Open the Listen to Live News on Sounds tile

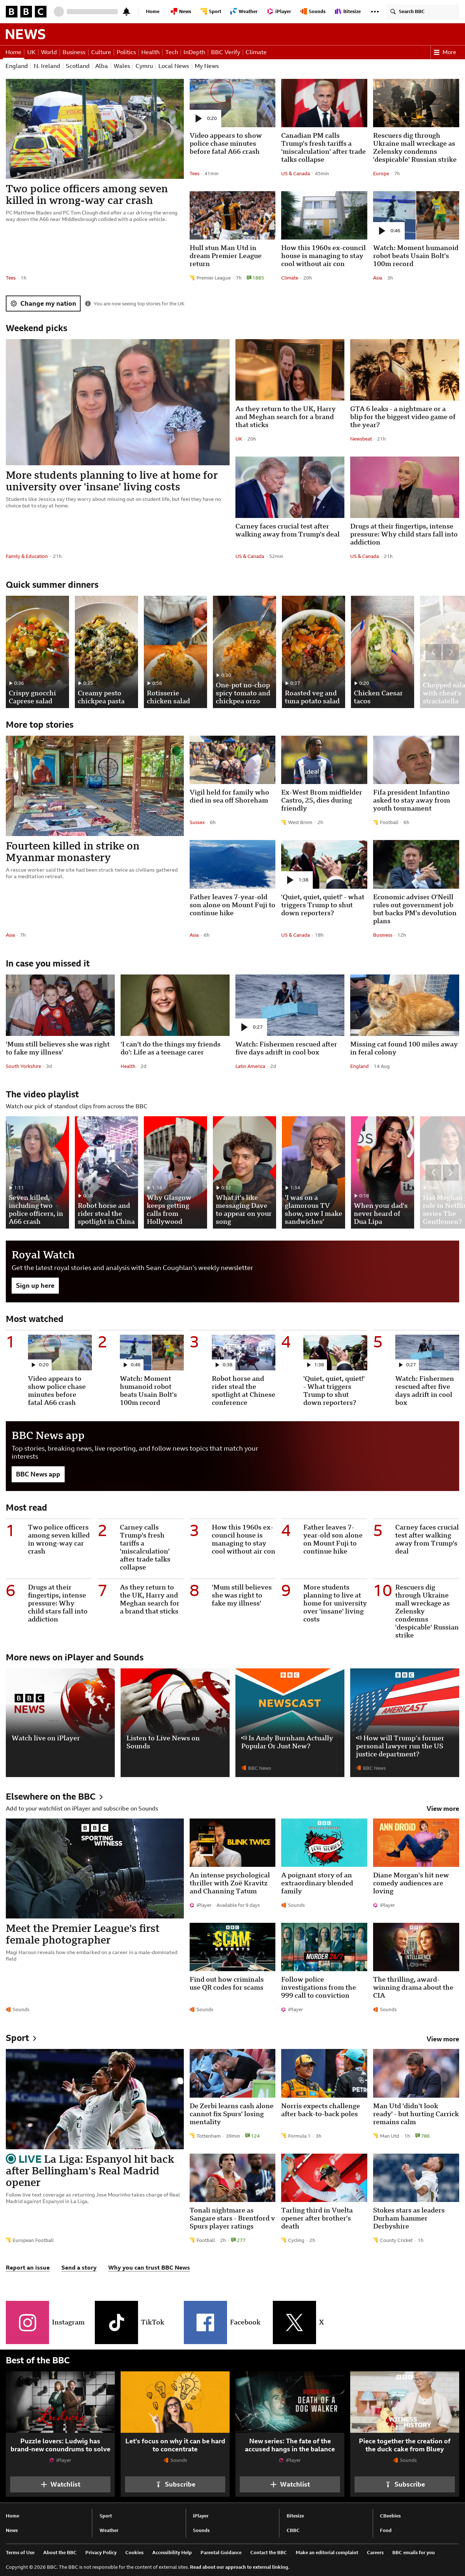pyautogui.click(x=175, y=1722)
